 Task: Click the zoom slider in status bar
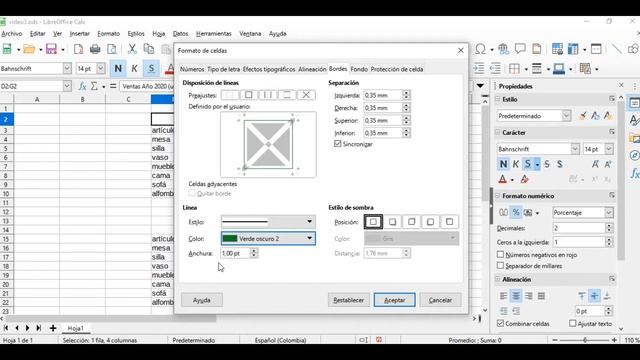coord(585,340)
